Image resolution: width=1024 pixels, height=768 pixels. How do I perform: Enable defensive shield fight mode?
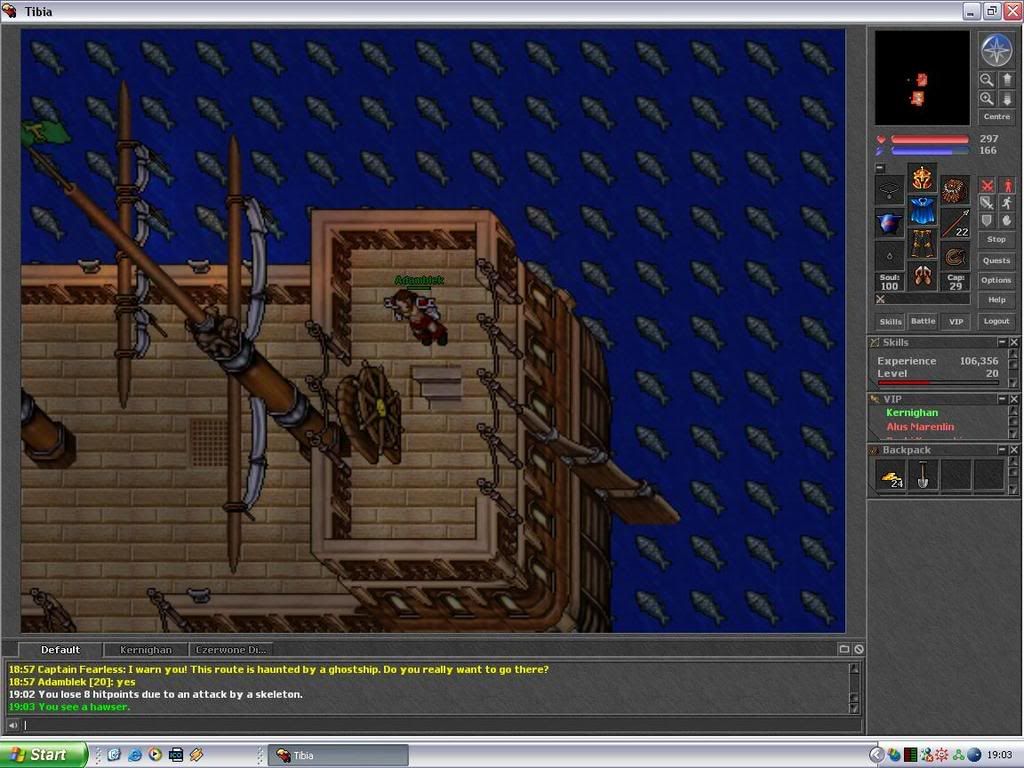click(x=987, y=221)
